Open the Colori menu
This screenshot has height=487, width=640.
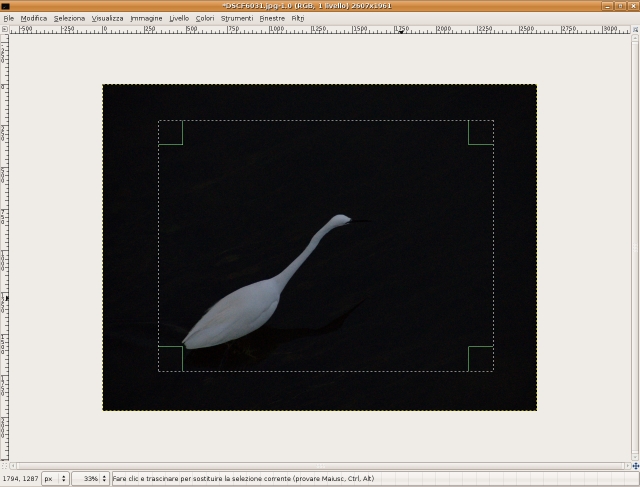[205, 18]
